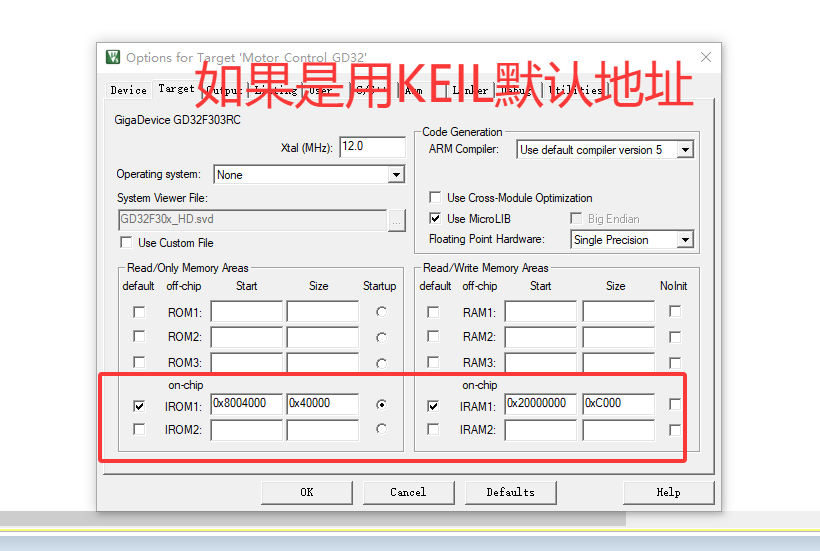Image resolution: width=820 pixels, height=551 pixels.
Task: Enable NoInit for IRAM2
Action: click(675, 430)
